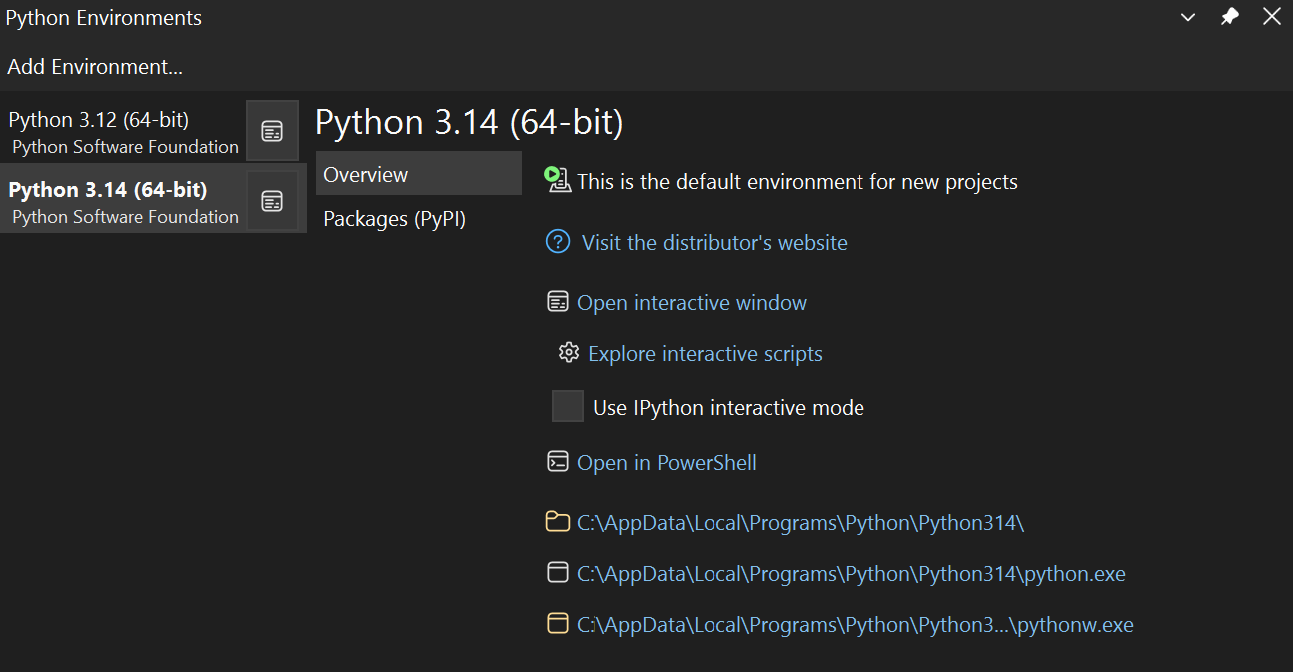Click the question mark help icon

click(x=557, y=241)
